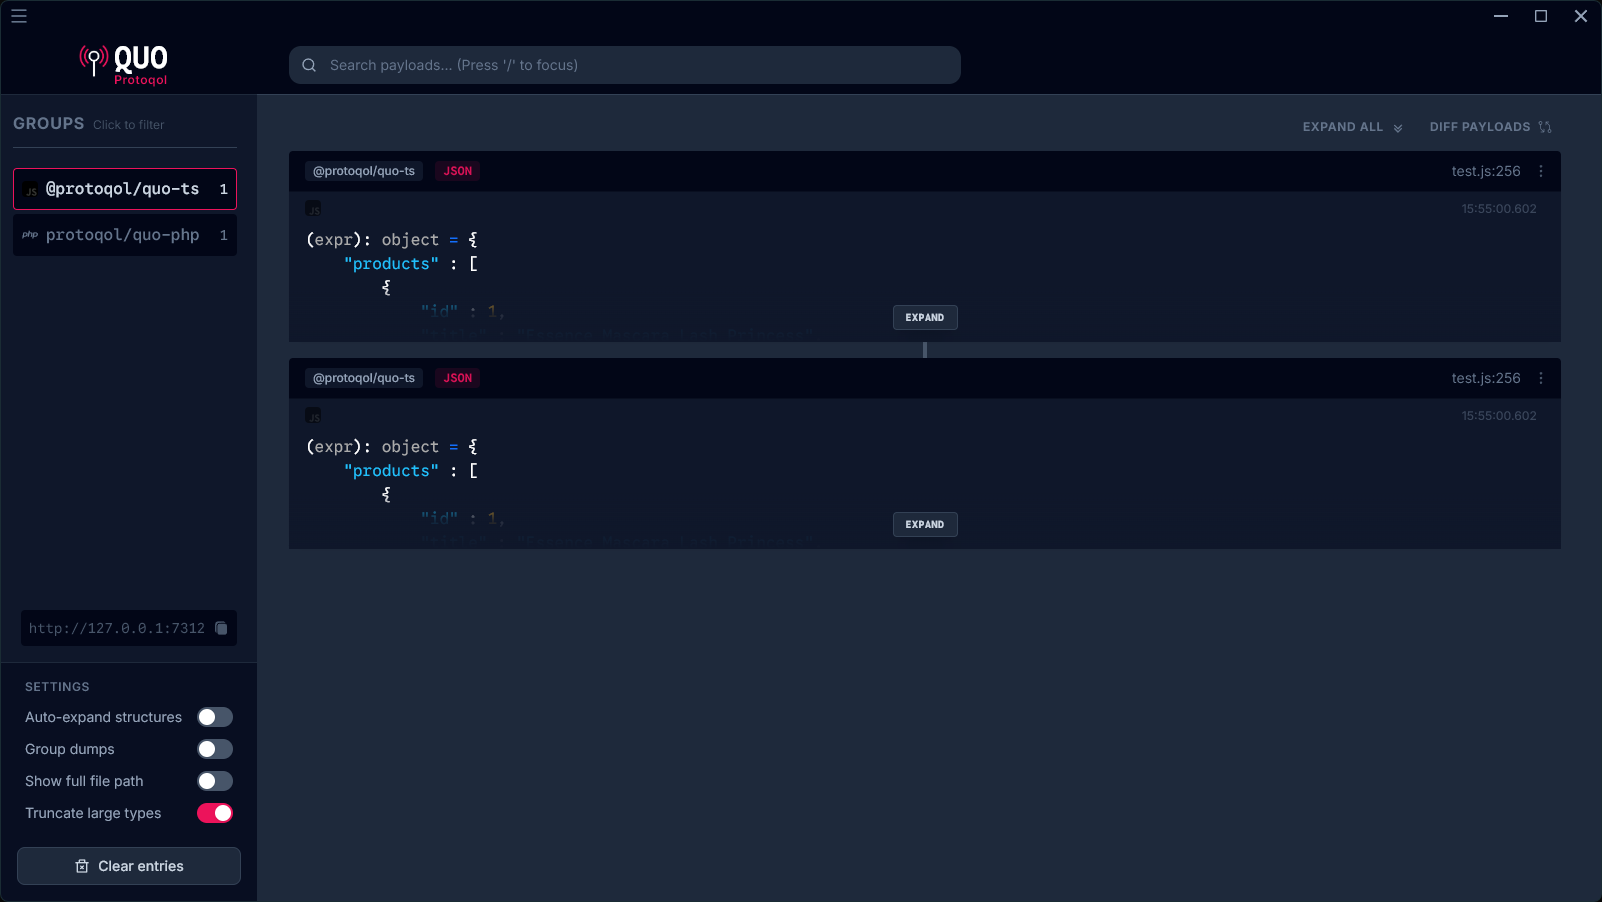
Task: Maximize the Quo window
Action: 1541,16
